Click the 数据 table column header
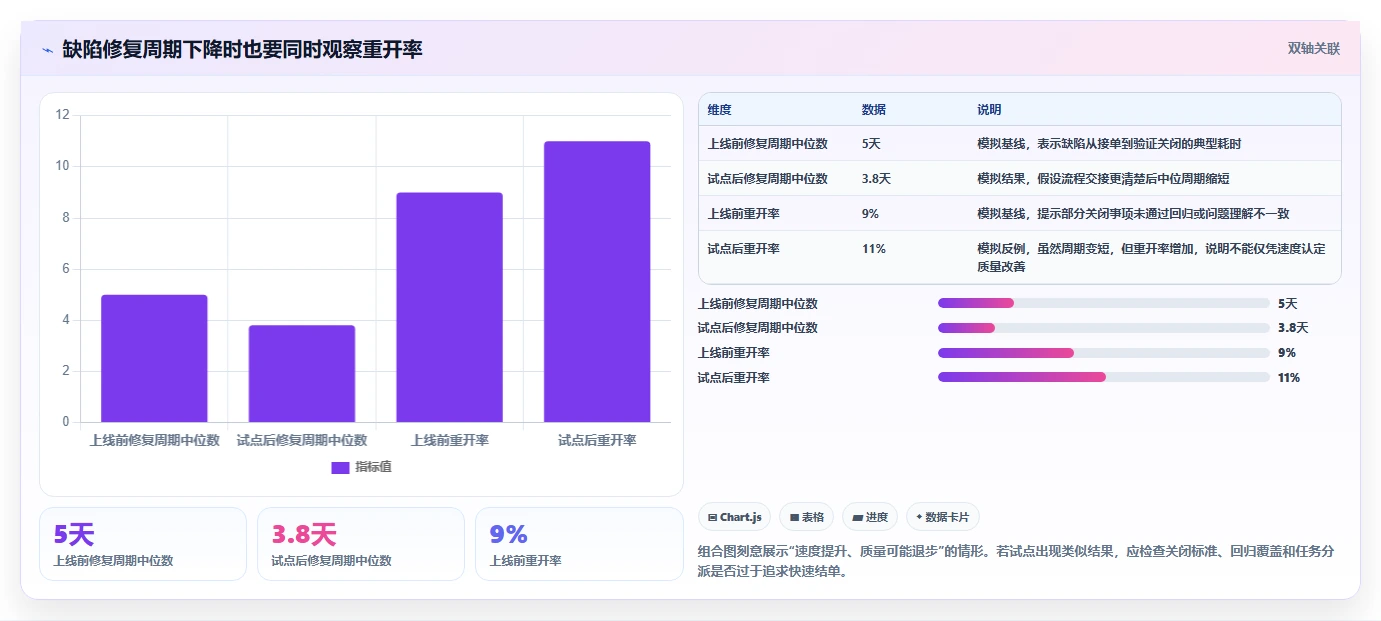 (x=873, y=110)
